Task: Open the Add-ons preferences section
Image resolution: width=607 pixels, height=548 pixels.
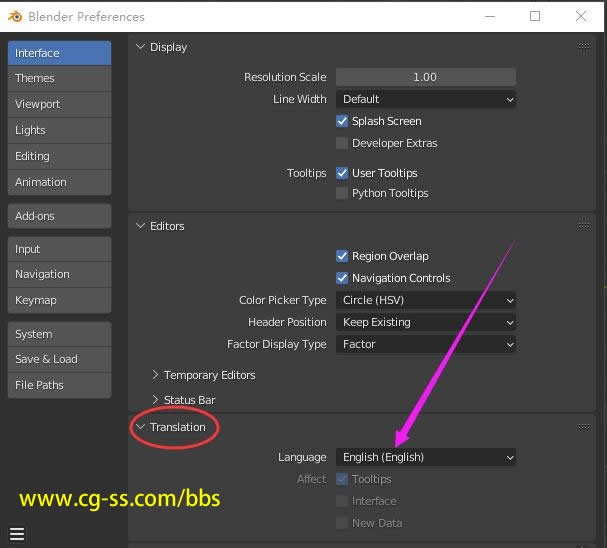Action: pyautogui.click(x=58, y=216)
